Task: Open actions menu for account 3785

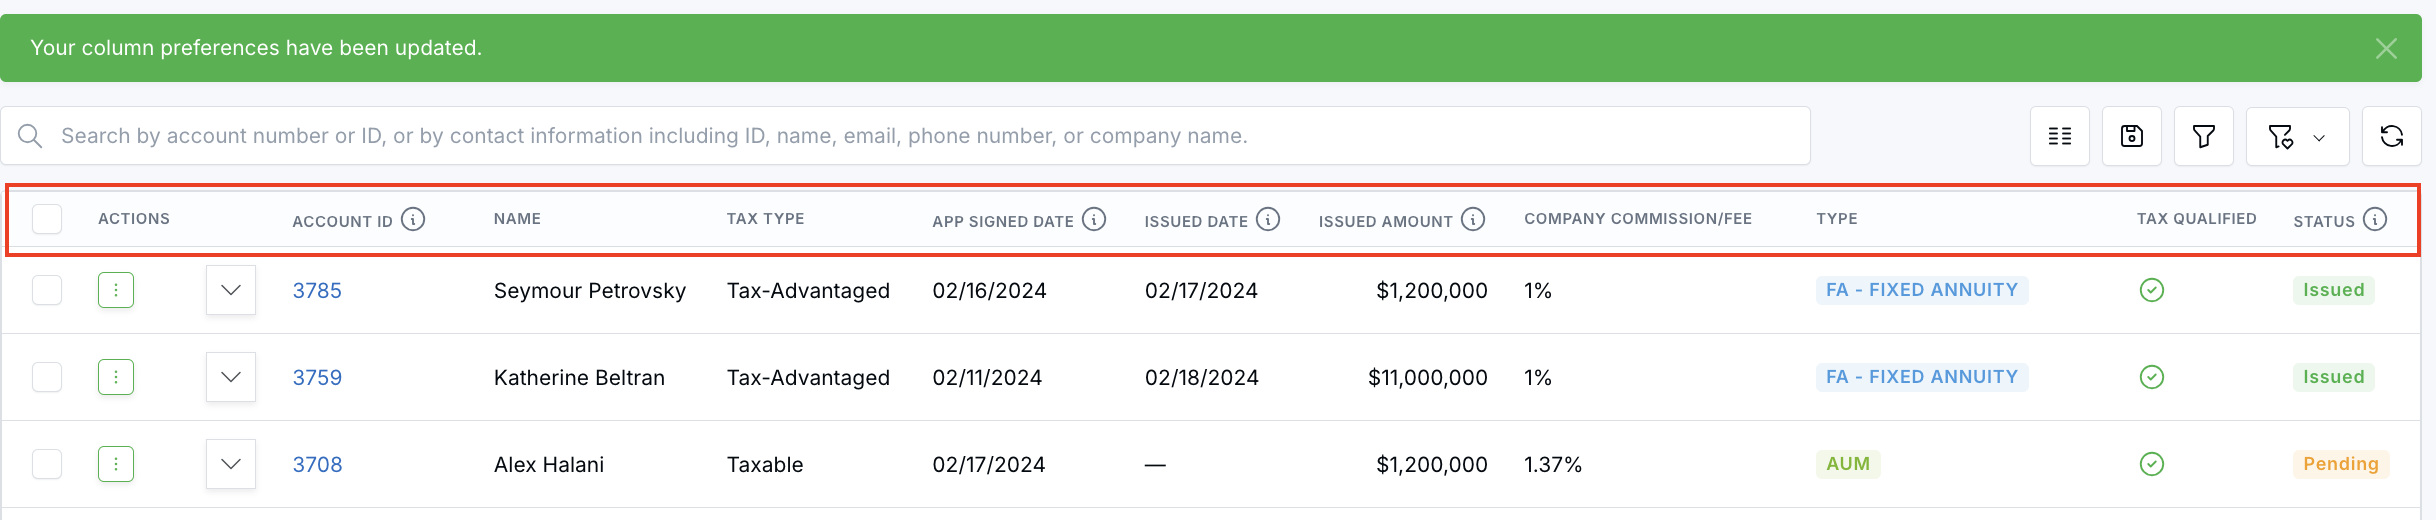Action: click(x=116, y=290)
